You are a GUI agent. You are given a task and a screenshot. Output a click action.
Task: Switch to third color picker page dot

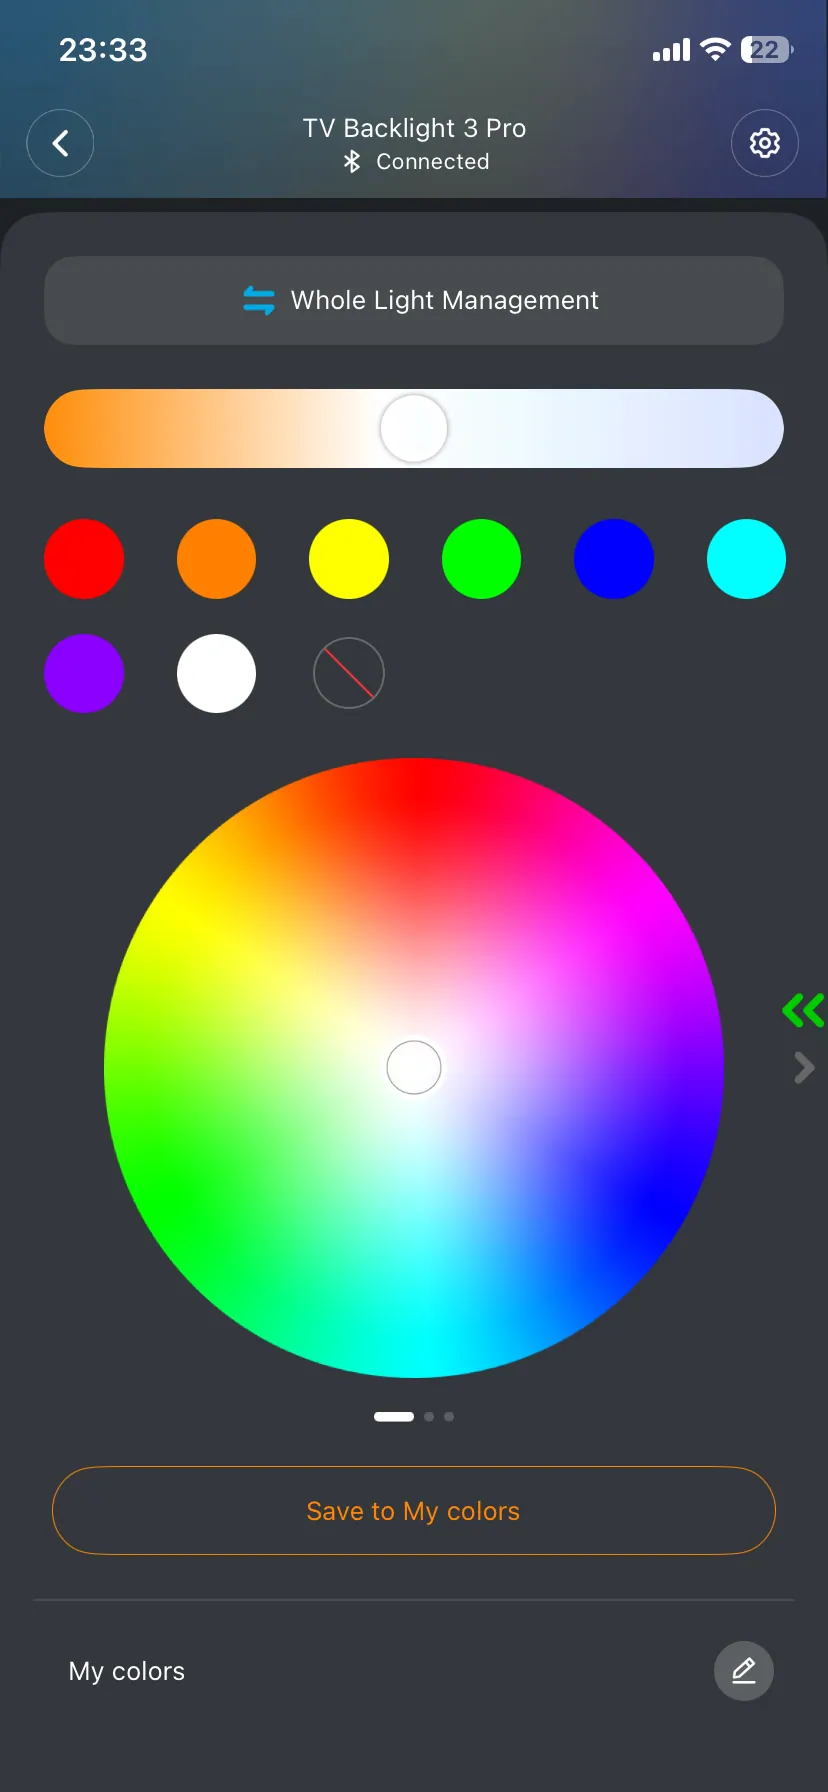[x=449, y=1416]
